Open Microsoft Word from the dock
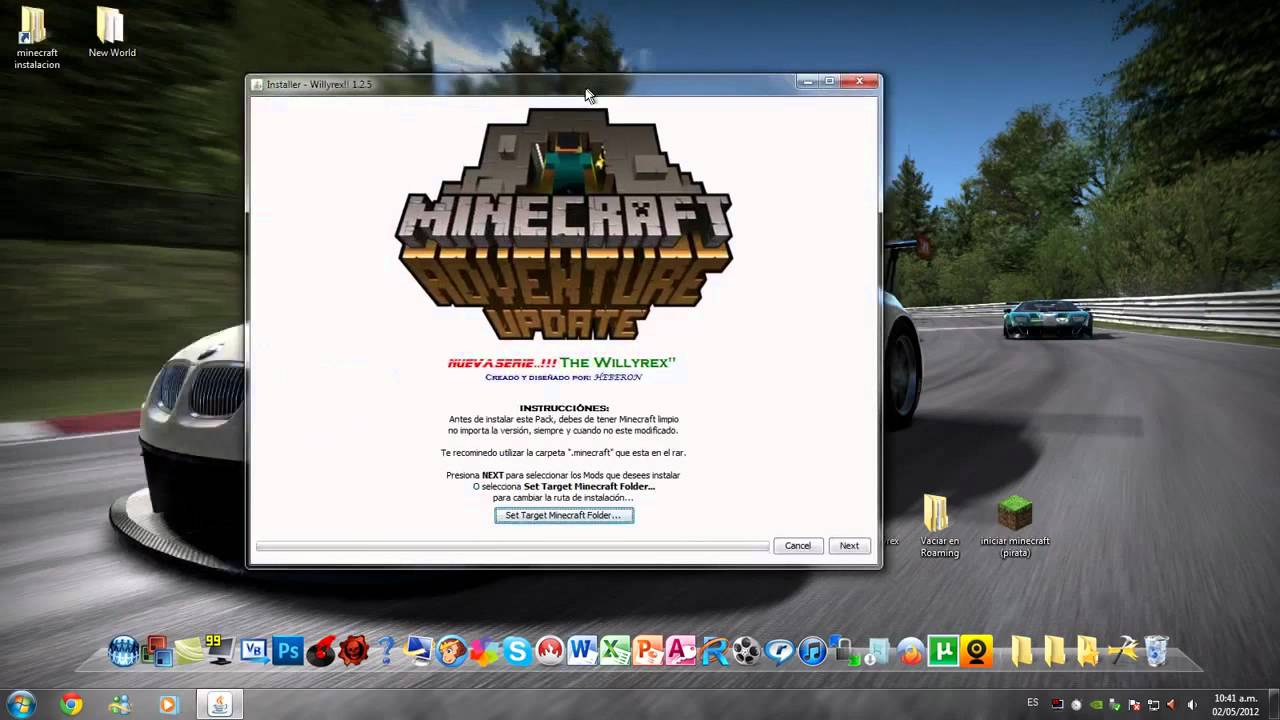Screen dimensions: 1280x720 582,652
